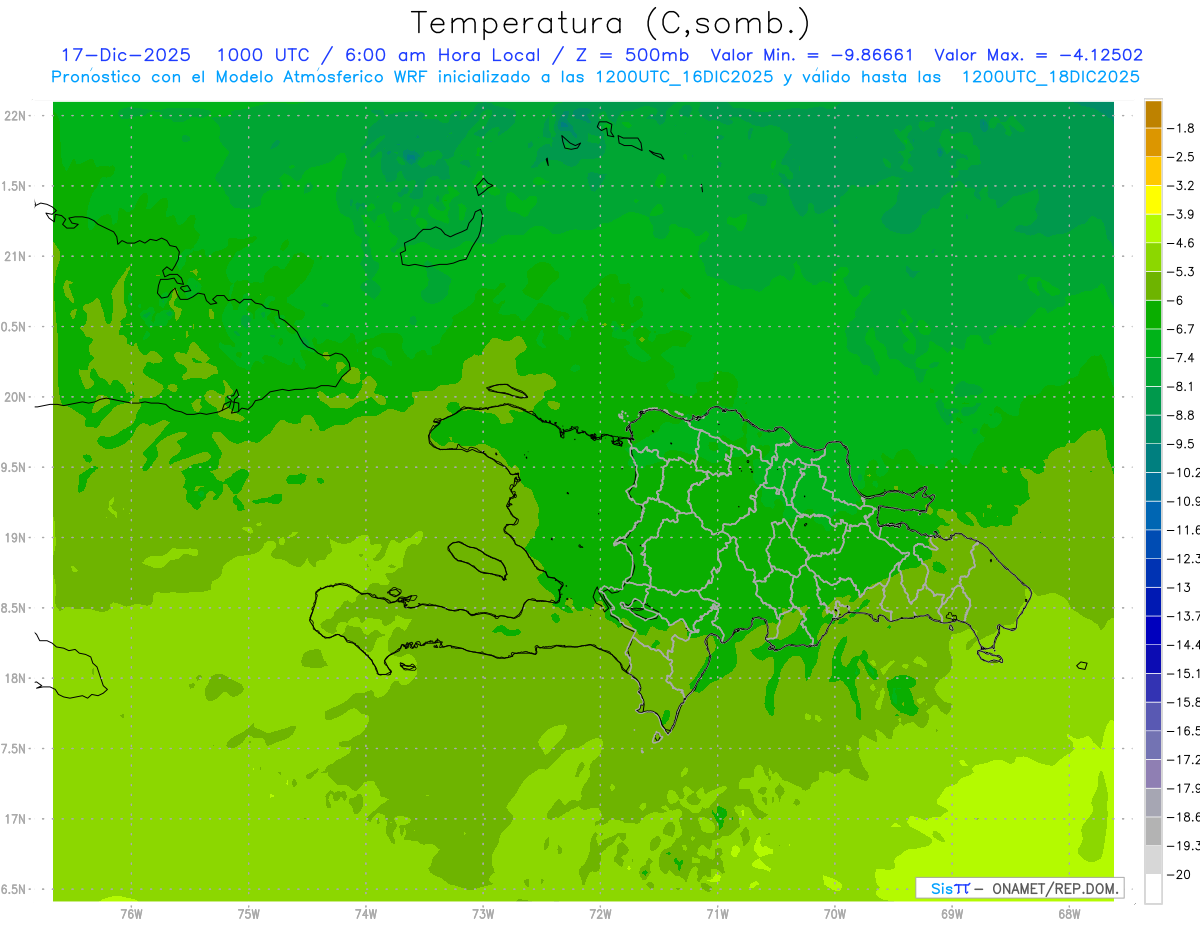This screenshot has height=927, width=1200.
Task: Click the '6.5N' latitude label
Action: pos(13,889)
